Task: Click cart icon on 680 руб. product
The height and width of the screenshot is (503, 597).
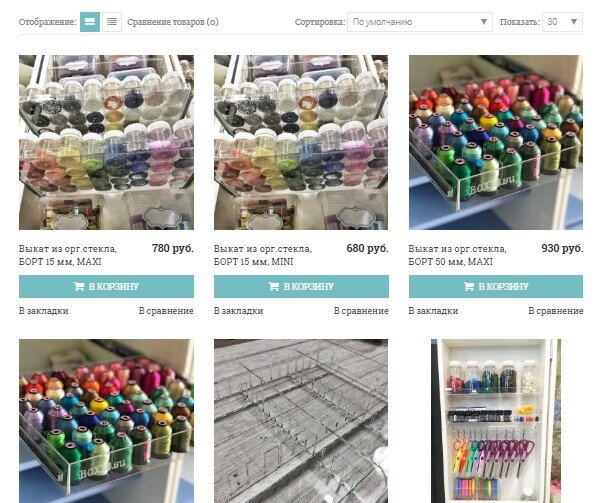Action: coord(274,286)
